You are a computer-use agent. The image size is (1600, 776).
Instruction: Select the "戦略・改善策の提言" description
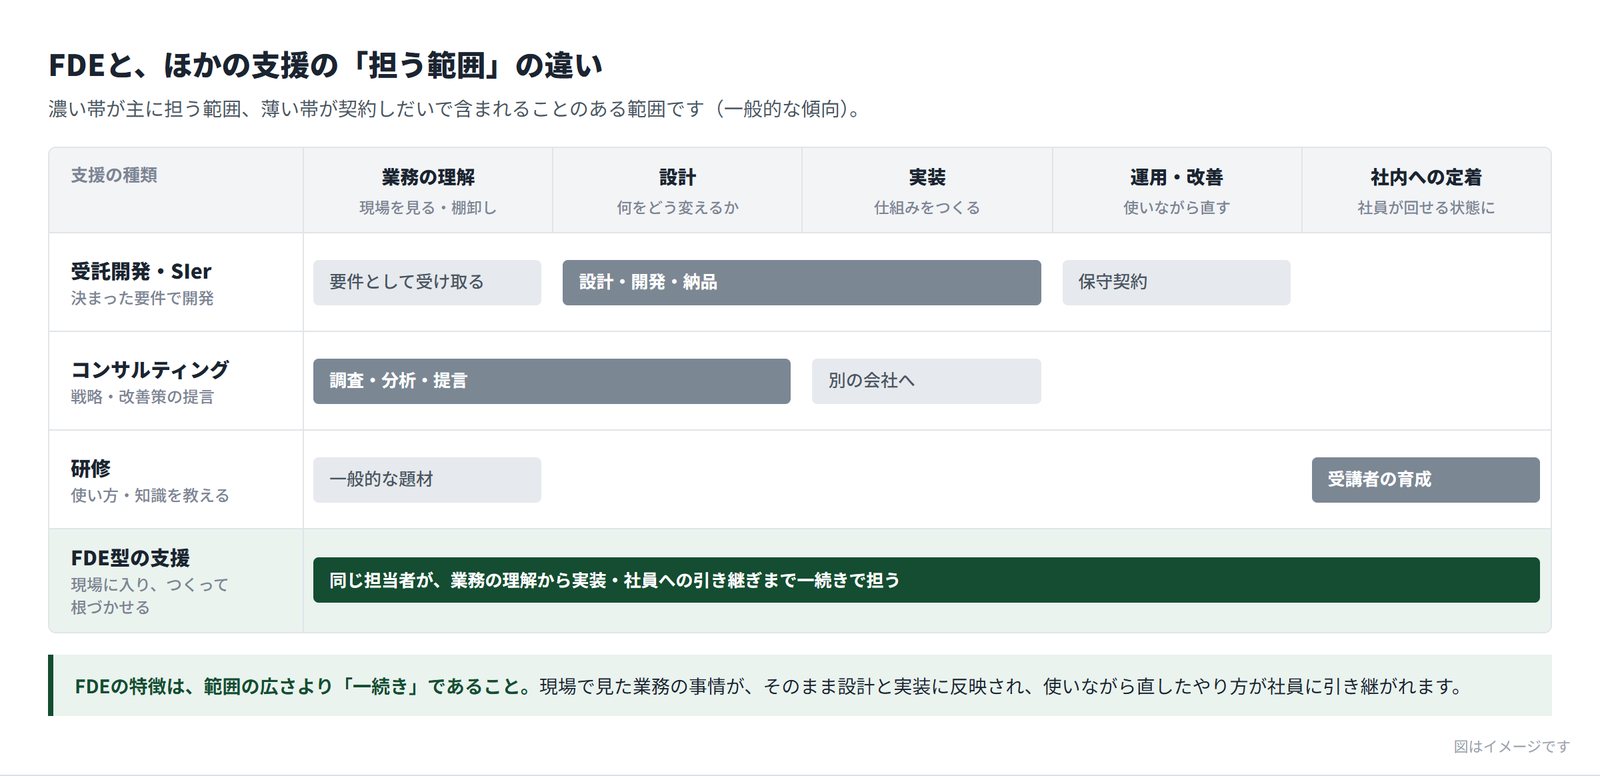(142, 397)
